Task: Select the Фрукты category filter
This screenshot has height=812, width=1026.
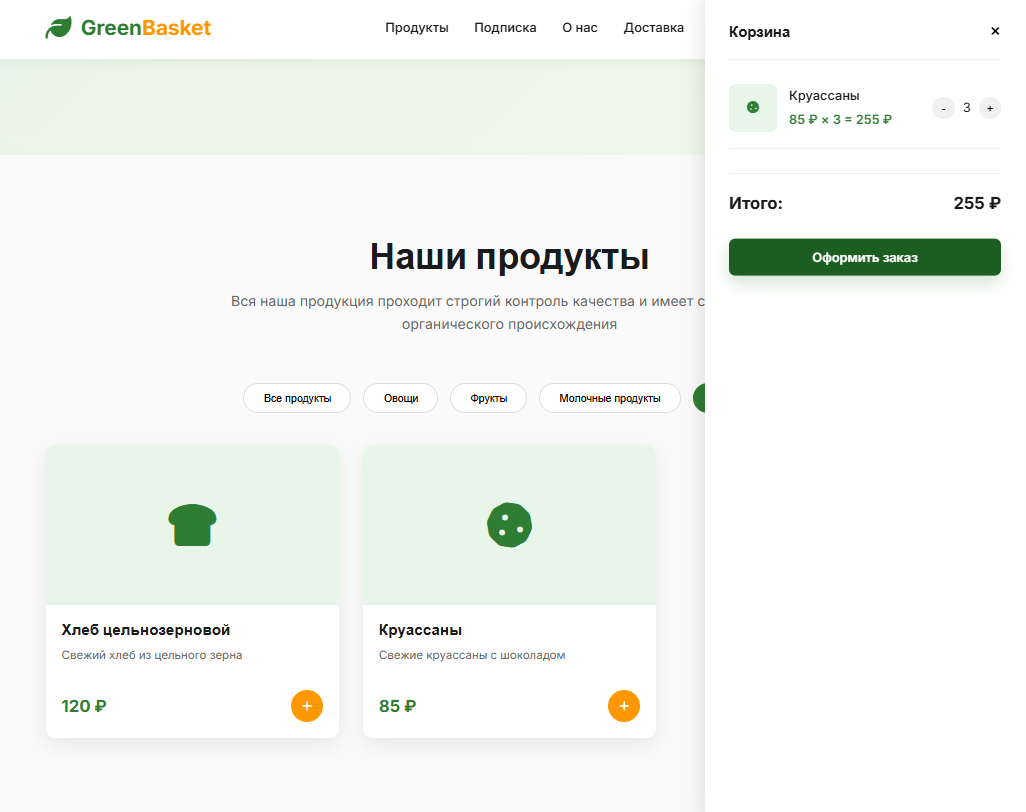Action: click(488, 398)
